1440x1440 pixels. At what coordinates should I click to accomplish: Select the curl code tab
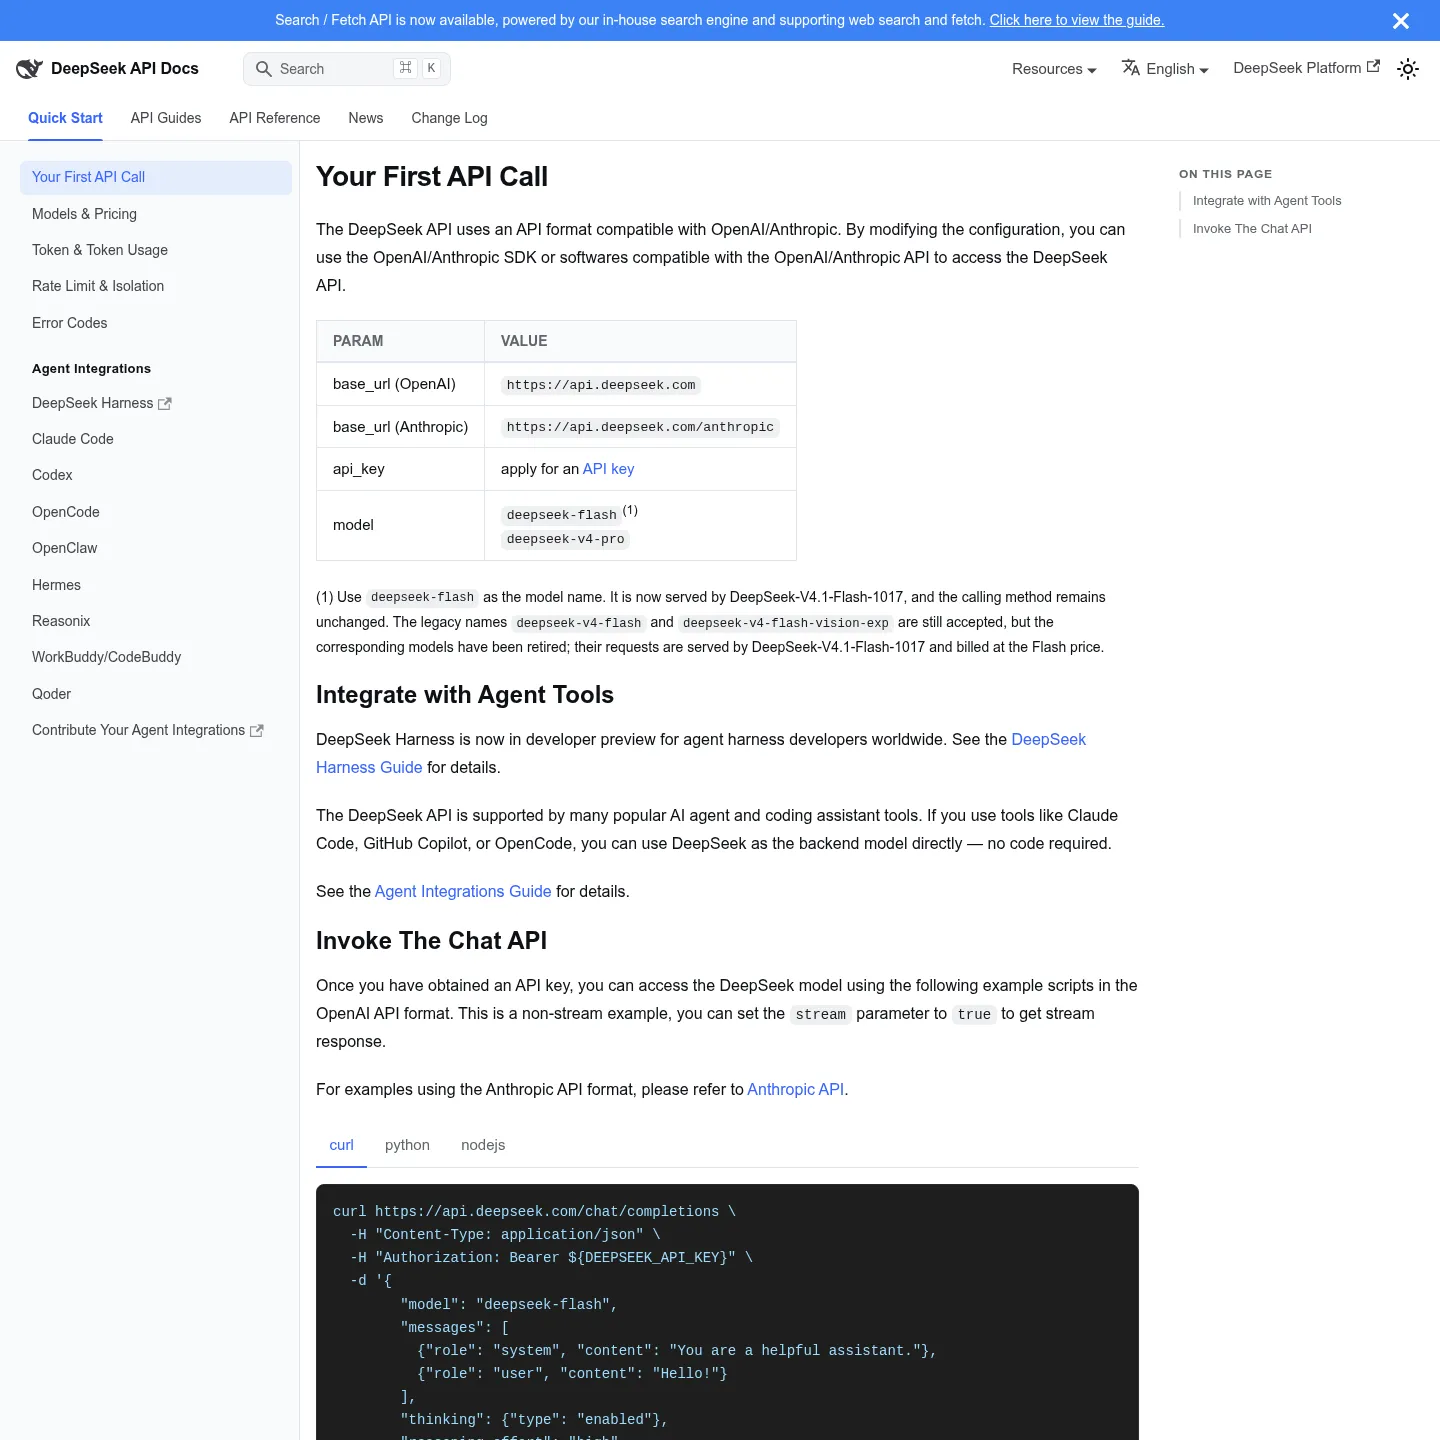click(x=341, y=1145)
